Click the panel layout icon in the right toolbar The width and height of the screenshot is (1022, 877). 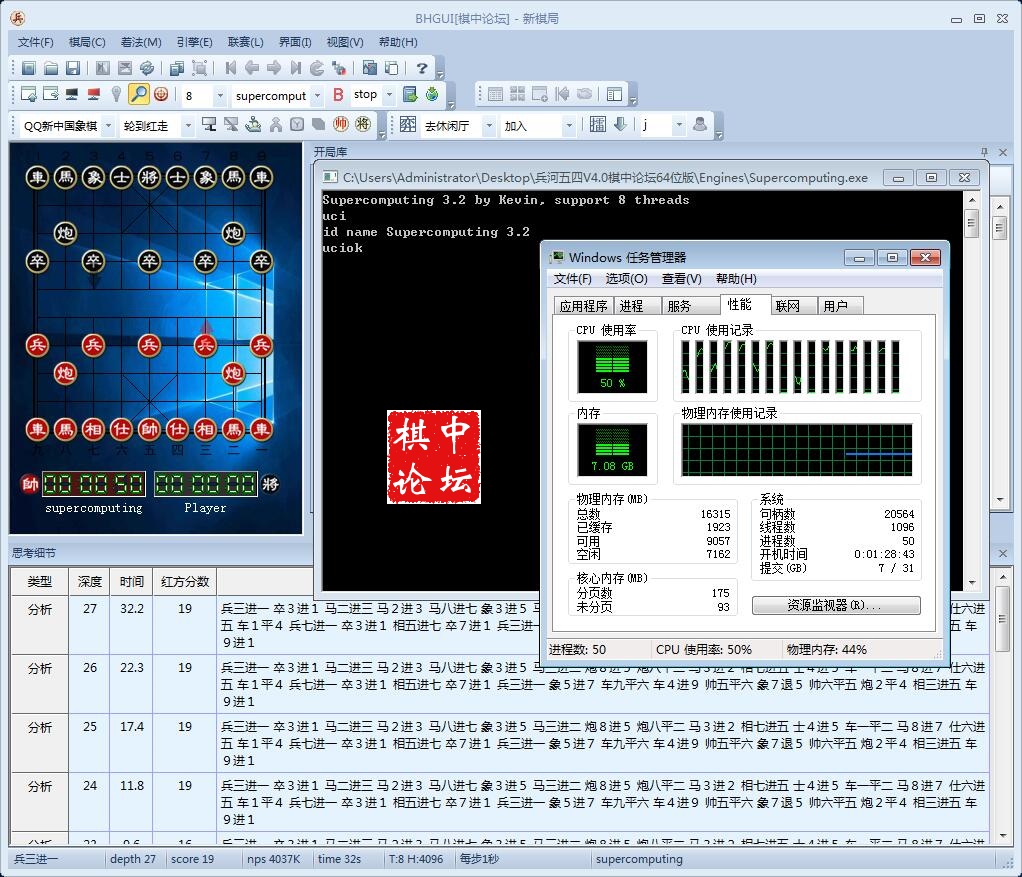(x=614, y=94)
